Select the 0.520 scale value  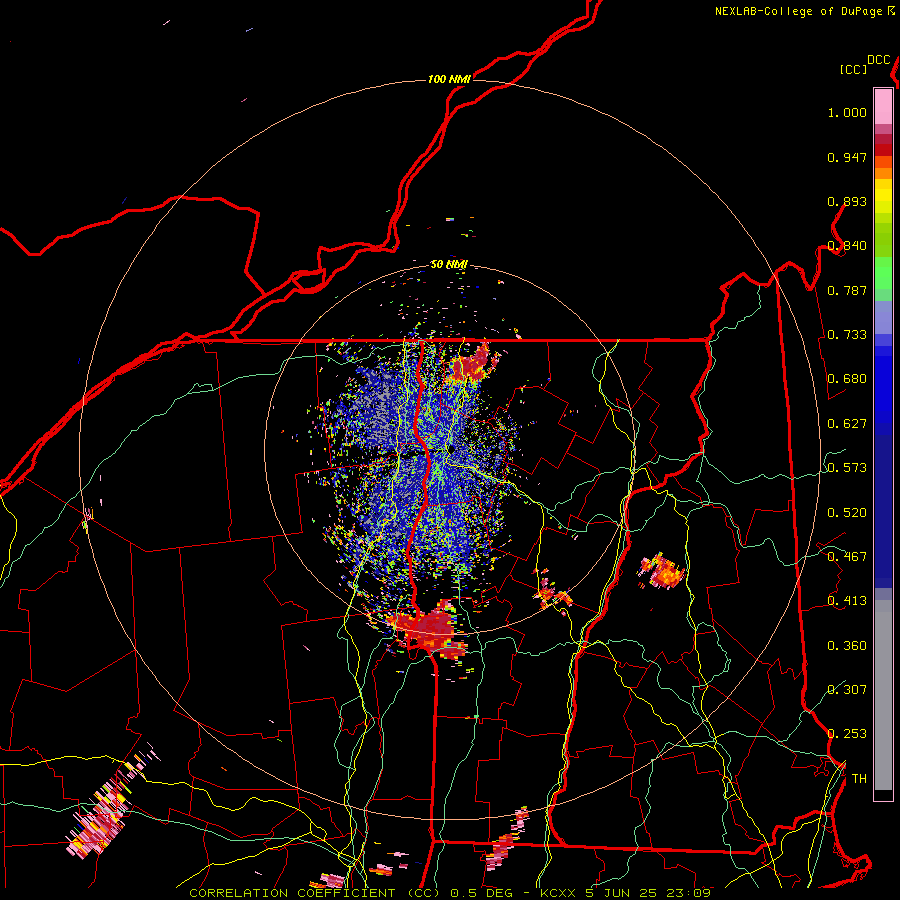[x=847, y=513]
